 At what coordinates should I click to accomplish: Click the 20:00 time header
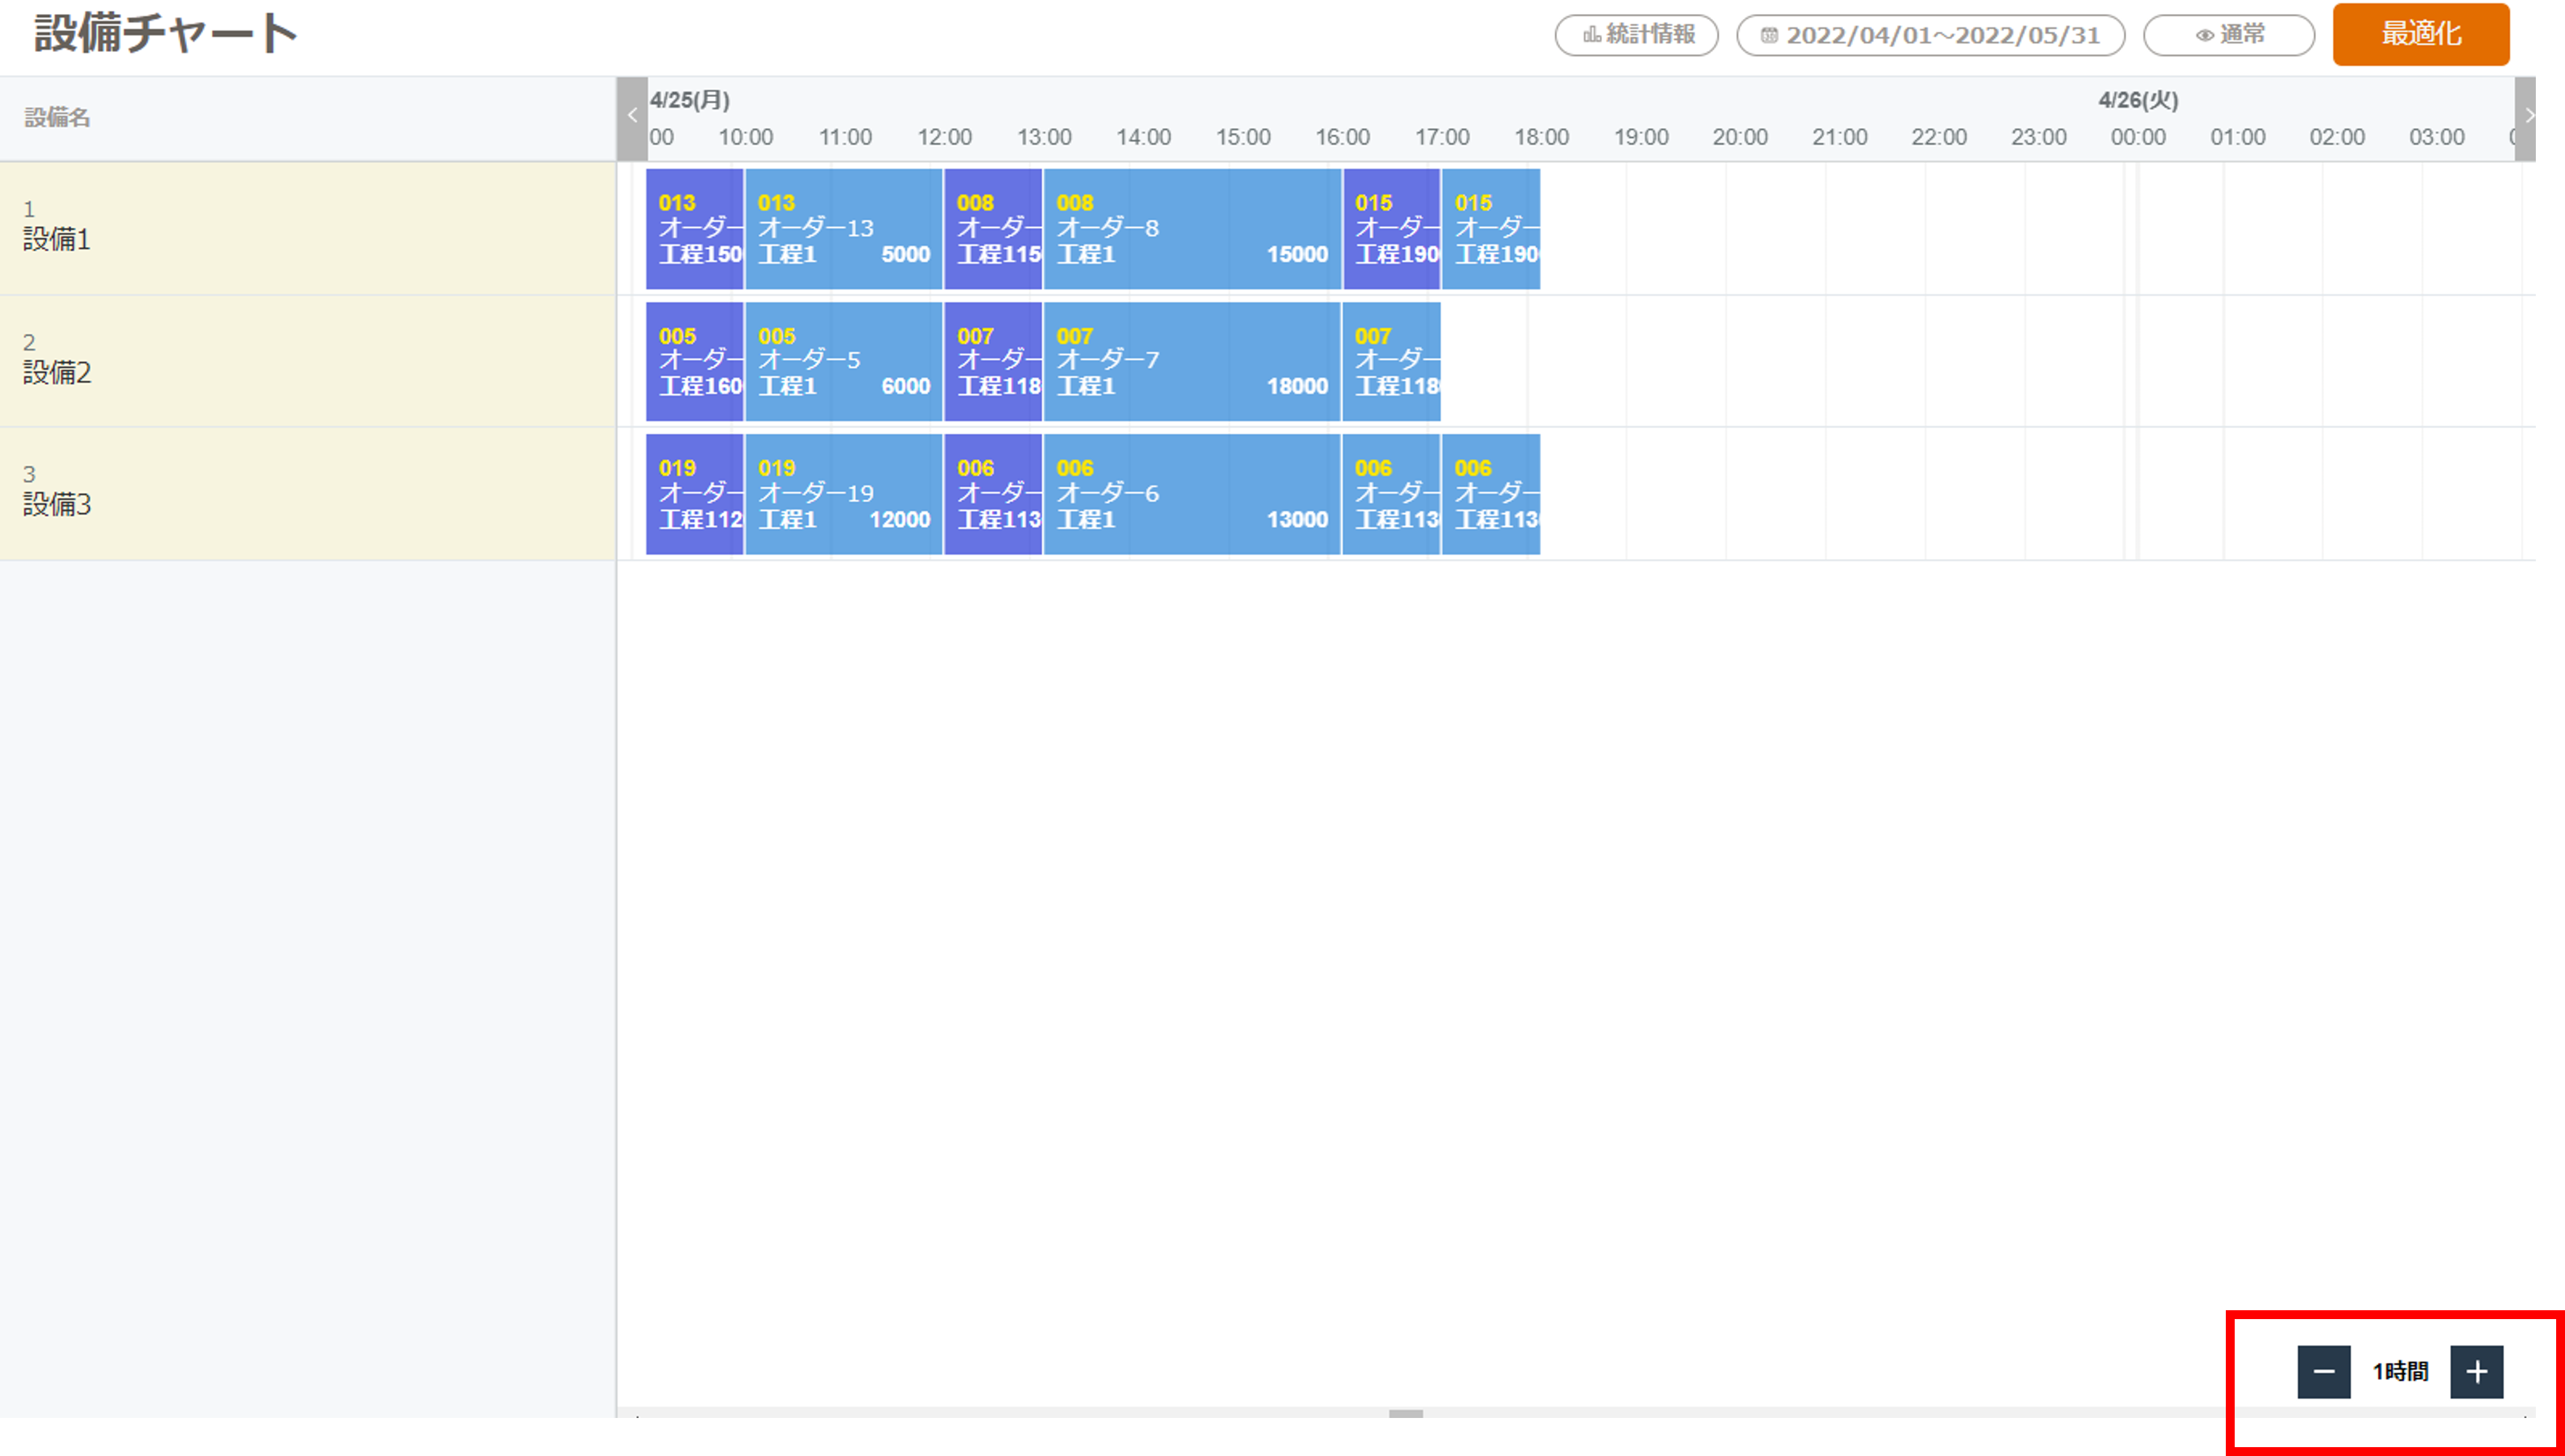coord(1739,137)
